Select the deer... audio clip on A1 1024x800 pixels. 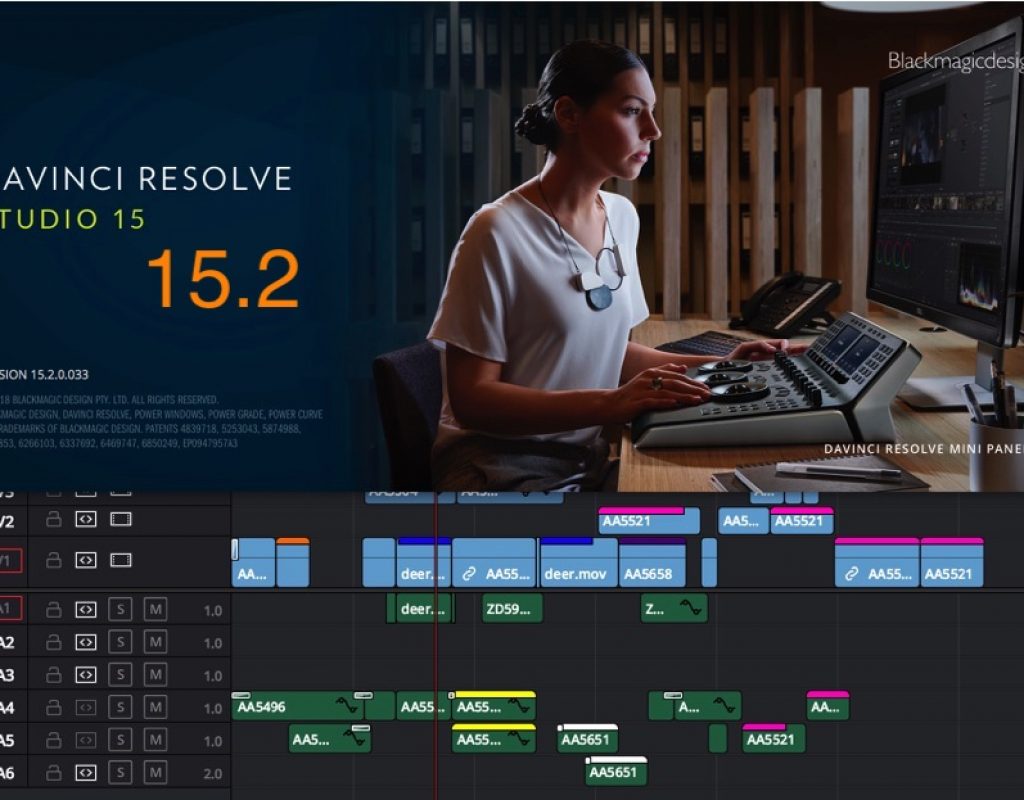[x=424, y=609]
